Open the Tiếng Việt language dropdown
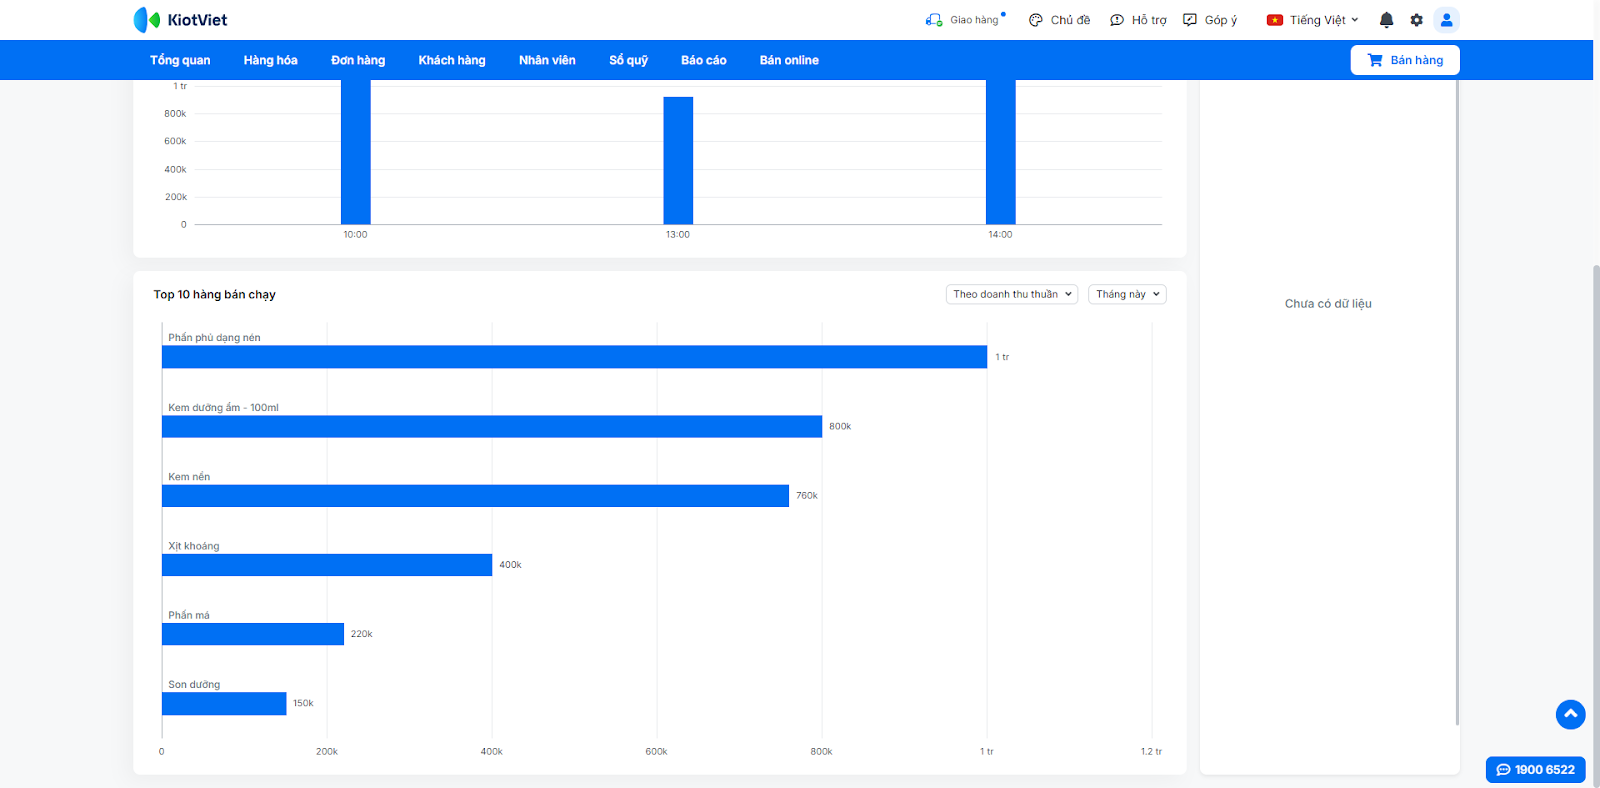 1313,20
